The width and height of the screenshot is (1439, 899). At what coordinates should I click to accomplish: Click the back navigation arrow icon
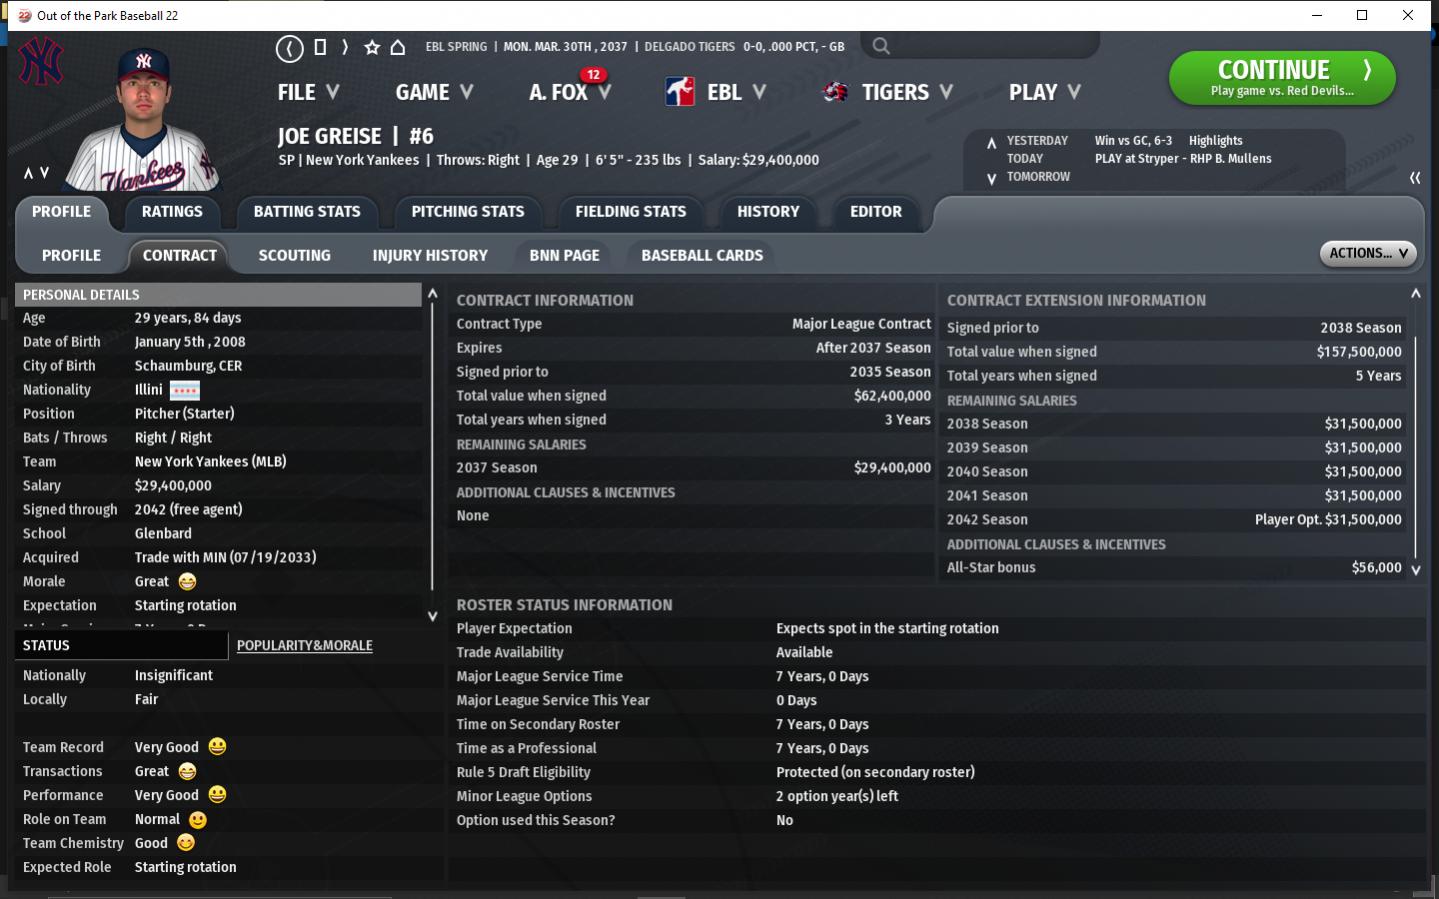pos(289,48)
